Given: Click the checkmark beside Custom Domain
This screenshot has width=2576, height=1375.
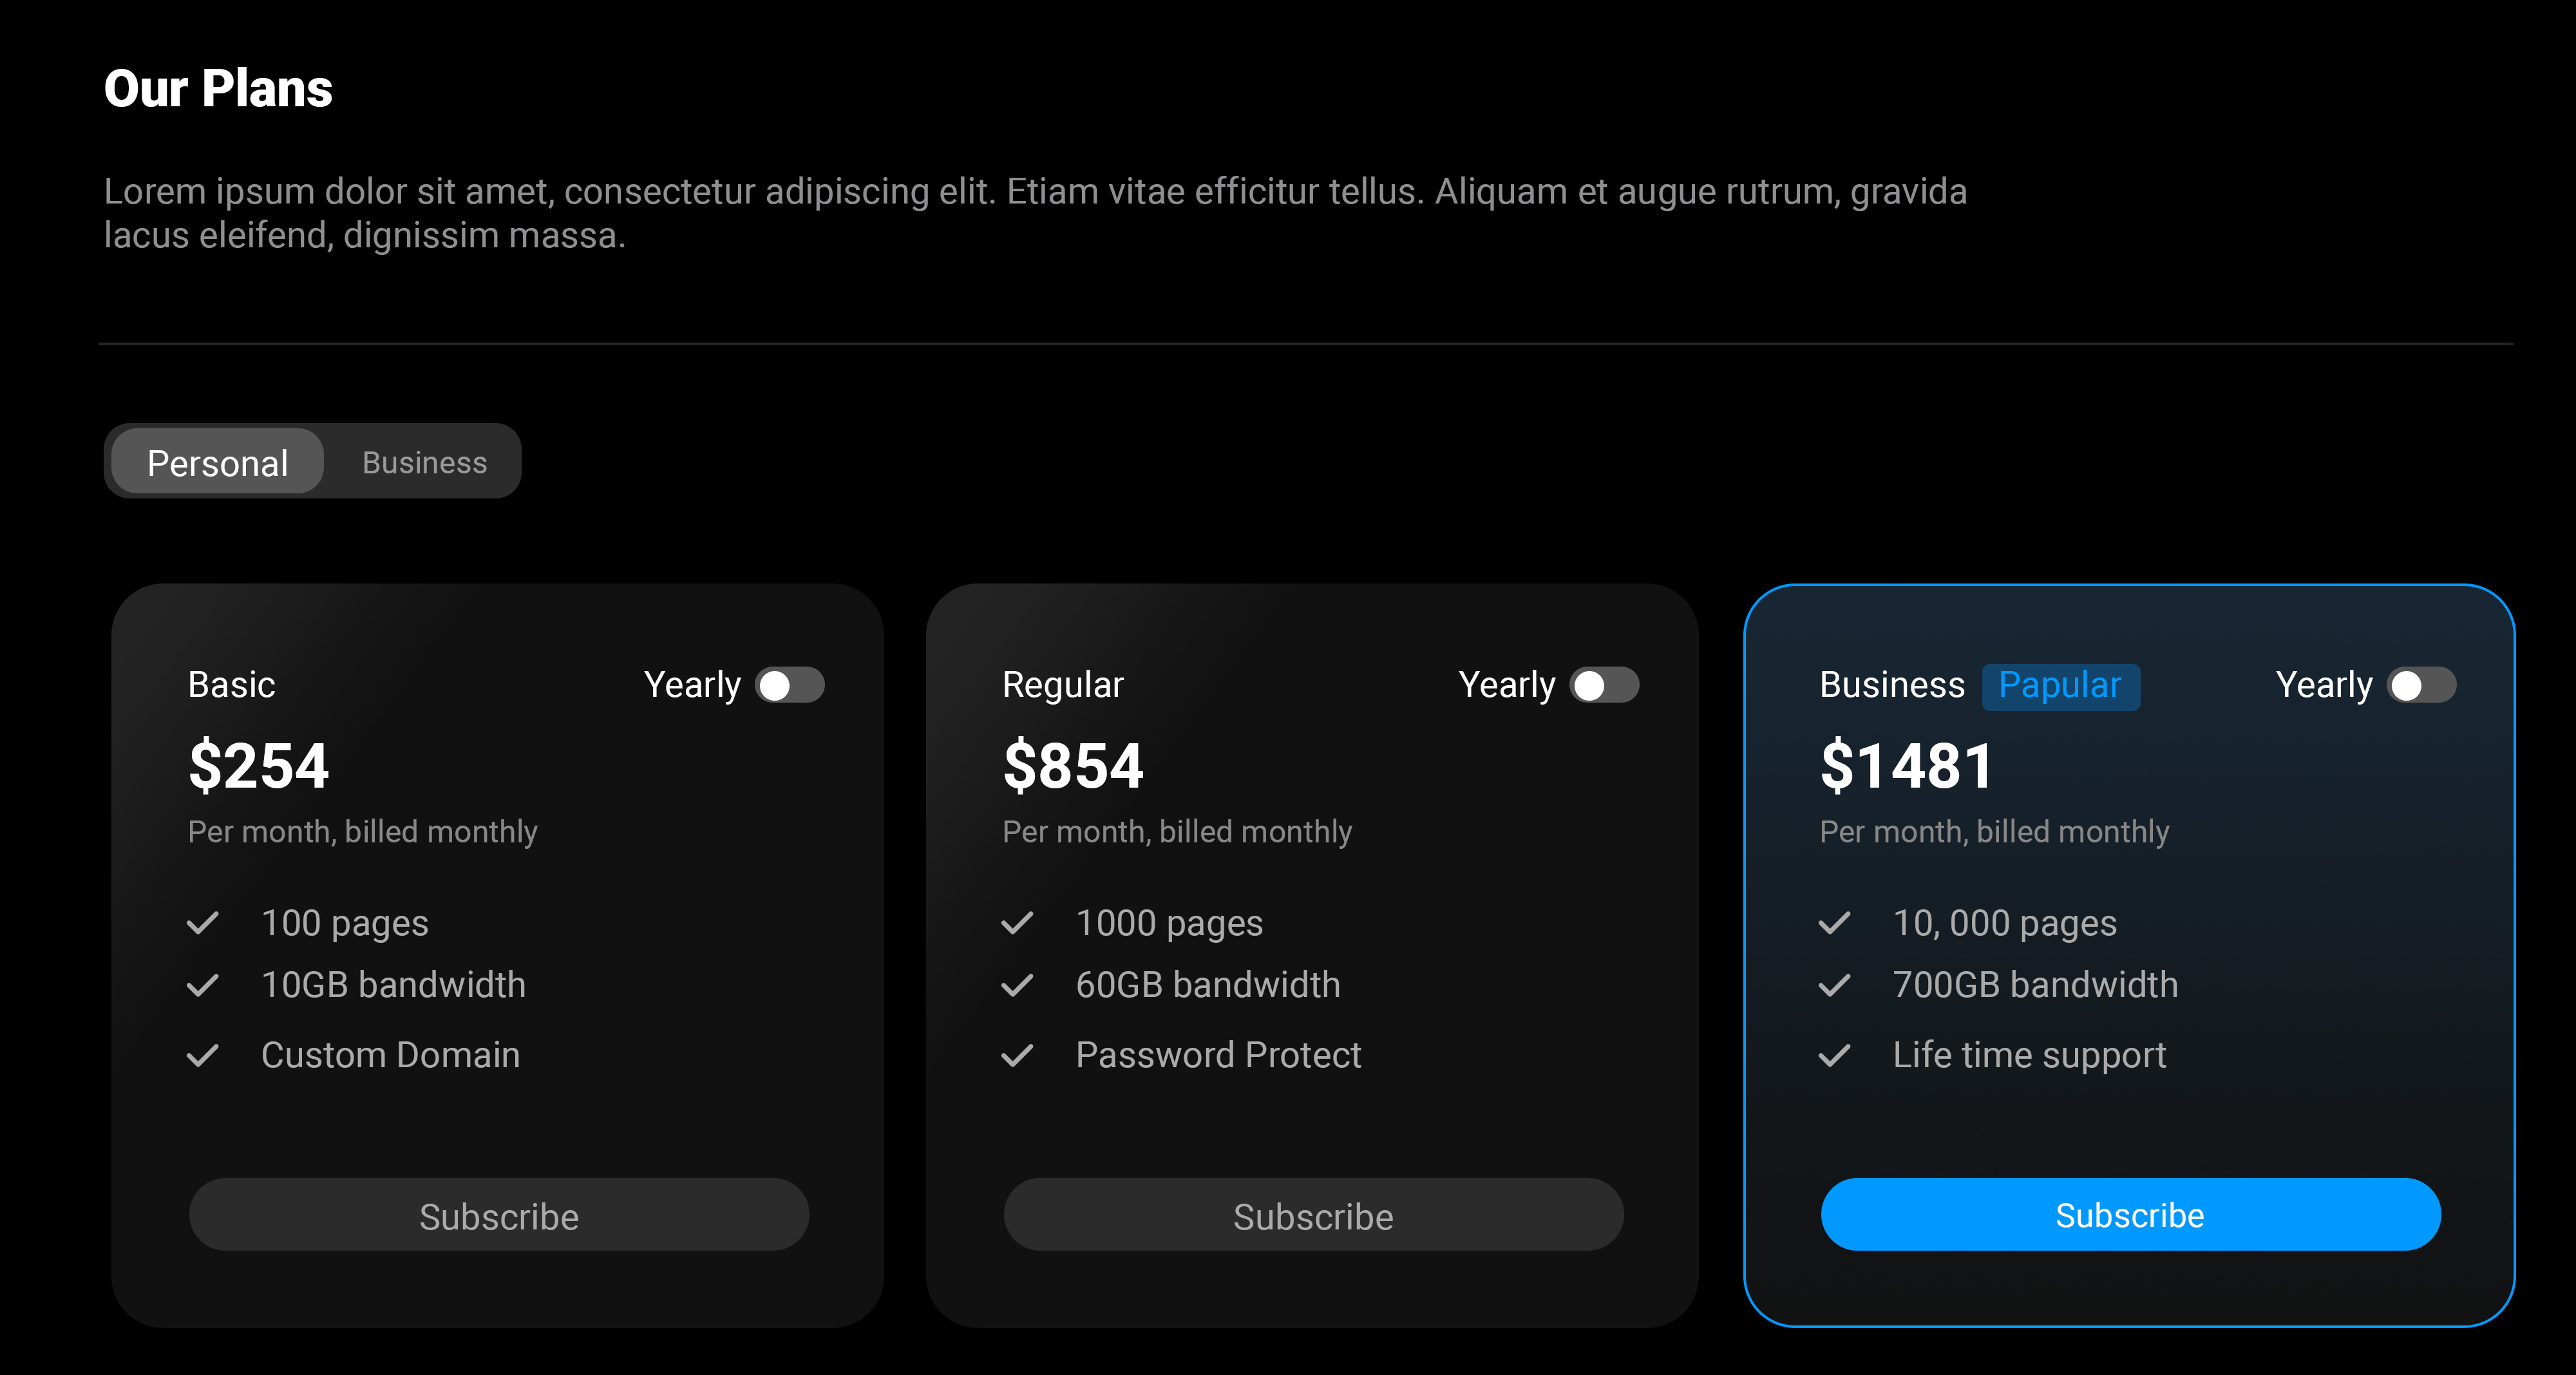Looking at the screenshot, I should click(x=203, y=1055).
